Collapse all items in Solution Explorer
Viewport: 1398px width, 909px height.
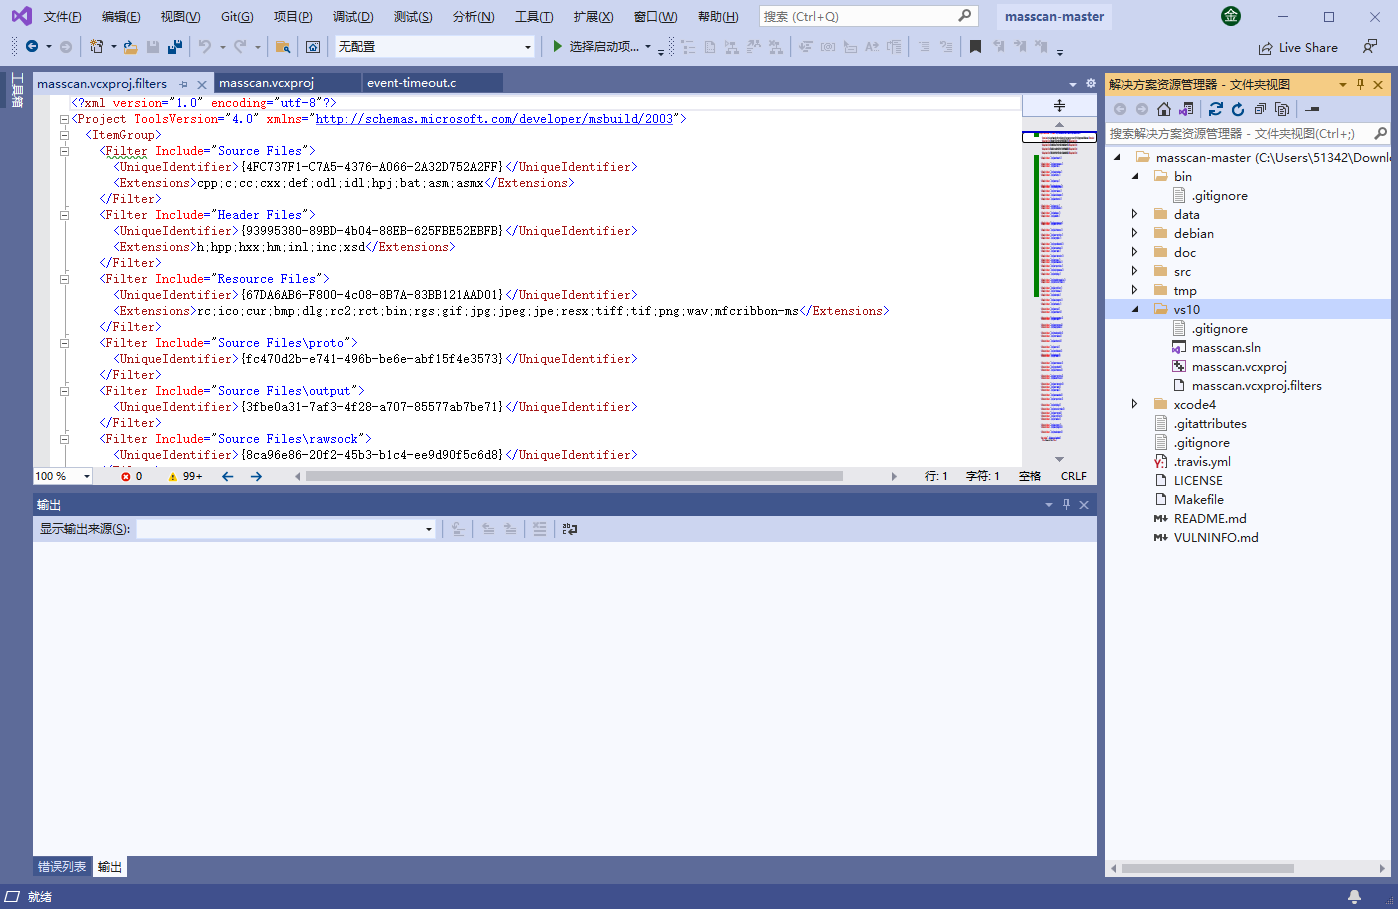point(1262,108)
